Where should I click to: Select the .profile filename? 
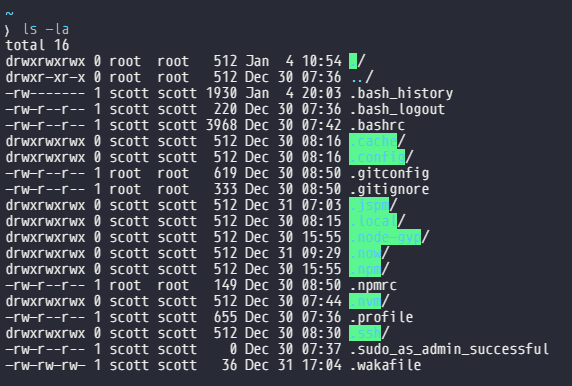click(381, 317)
